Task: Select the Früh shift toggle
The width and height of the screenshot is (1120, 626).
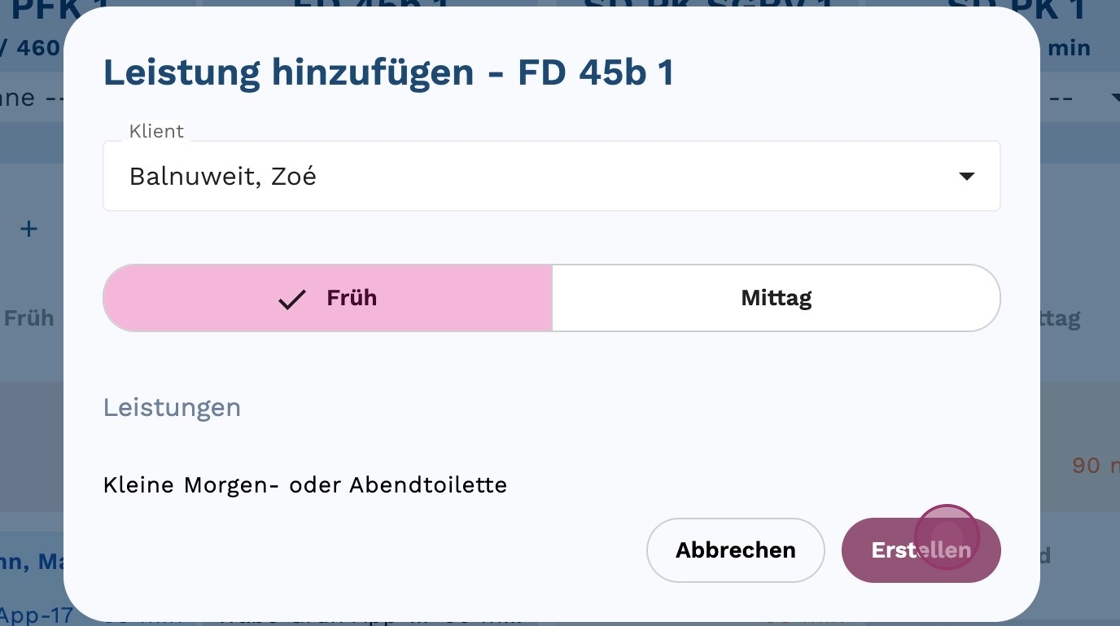Action: coord(328,298)
